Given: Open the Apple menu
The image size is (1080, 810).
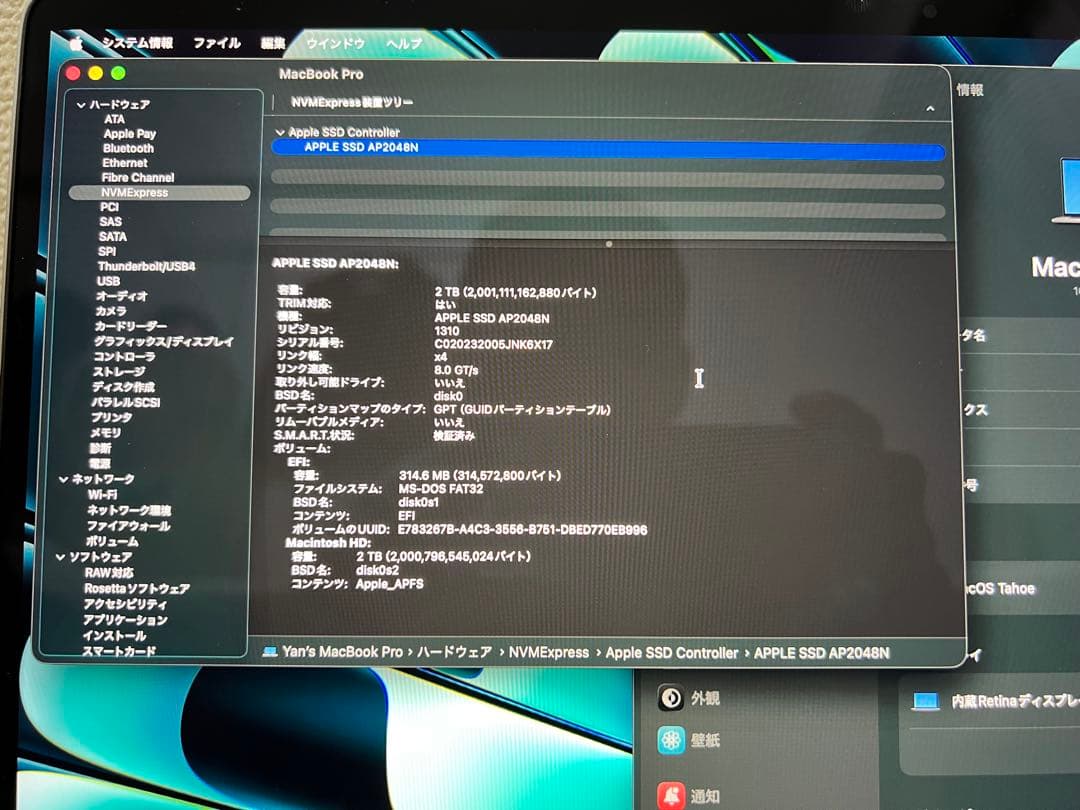Looking at the screenshot, I should pos(74,43).
